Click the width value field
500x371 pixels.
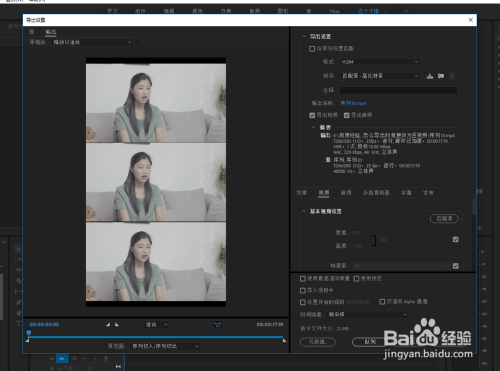tap(356, 233)
